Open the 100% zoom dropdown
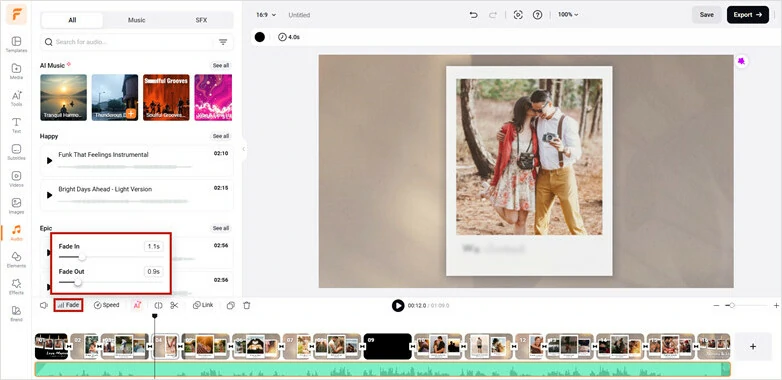The width and height of the screenshot is (782, 380). pyautogui.click(x=568, y=15)
